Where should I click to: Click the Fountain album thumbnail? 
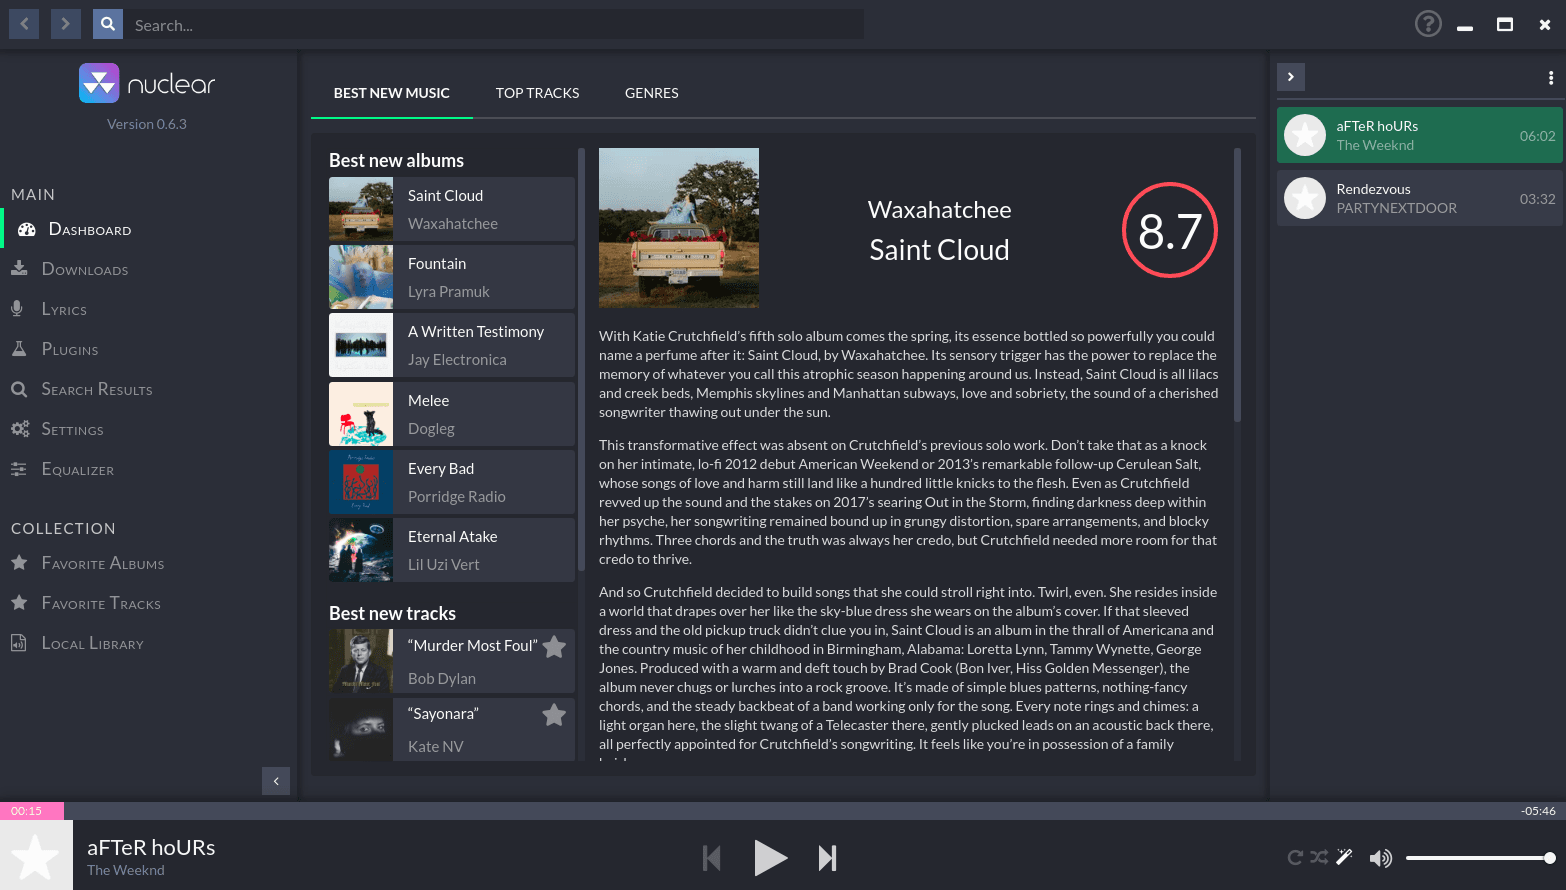coord(361,277)
